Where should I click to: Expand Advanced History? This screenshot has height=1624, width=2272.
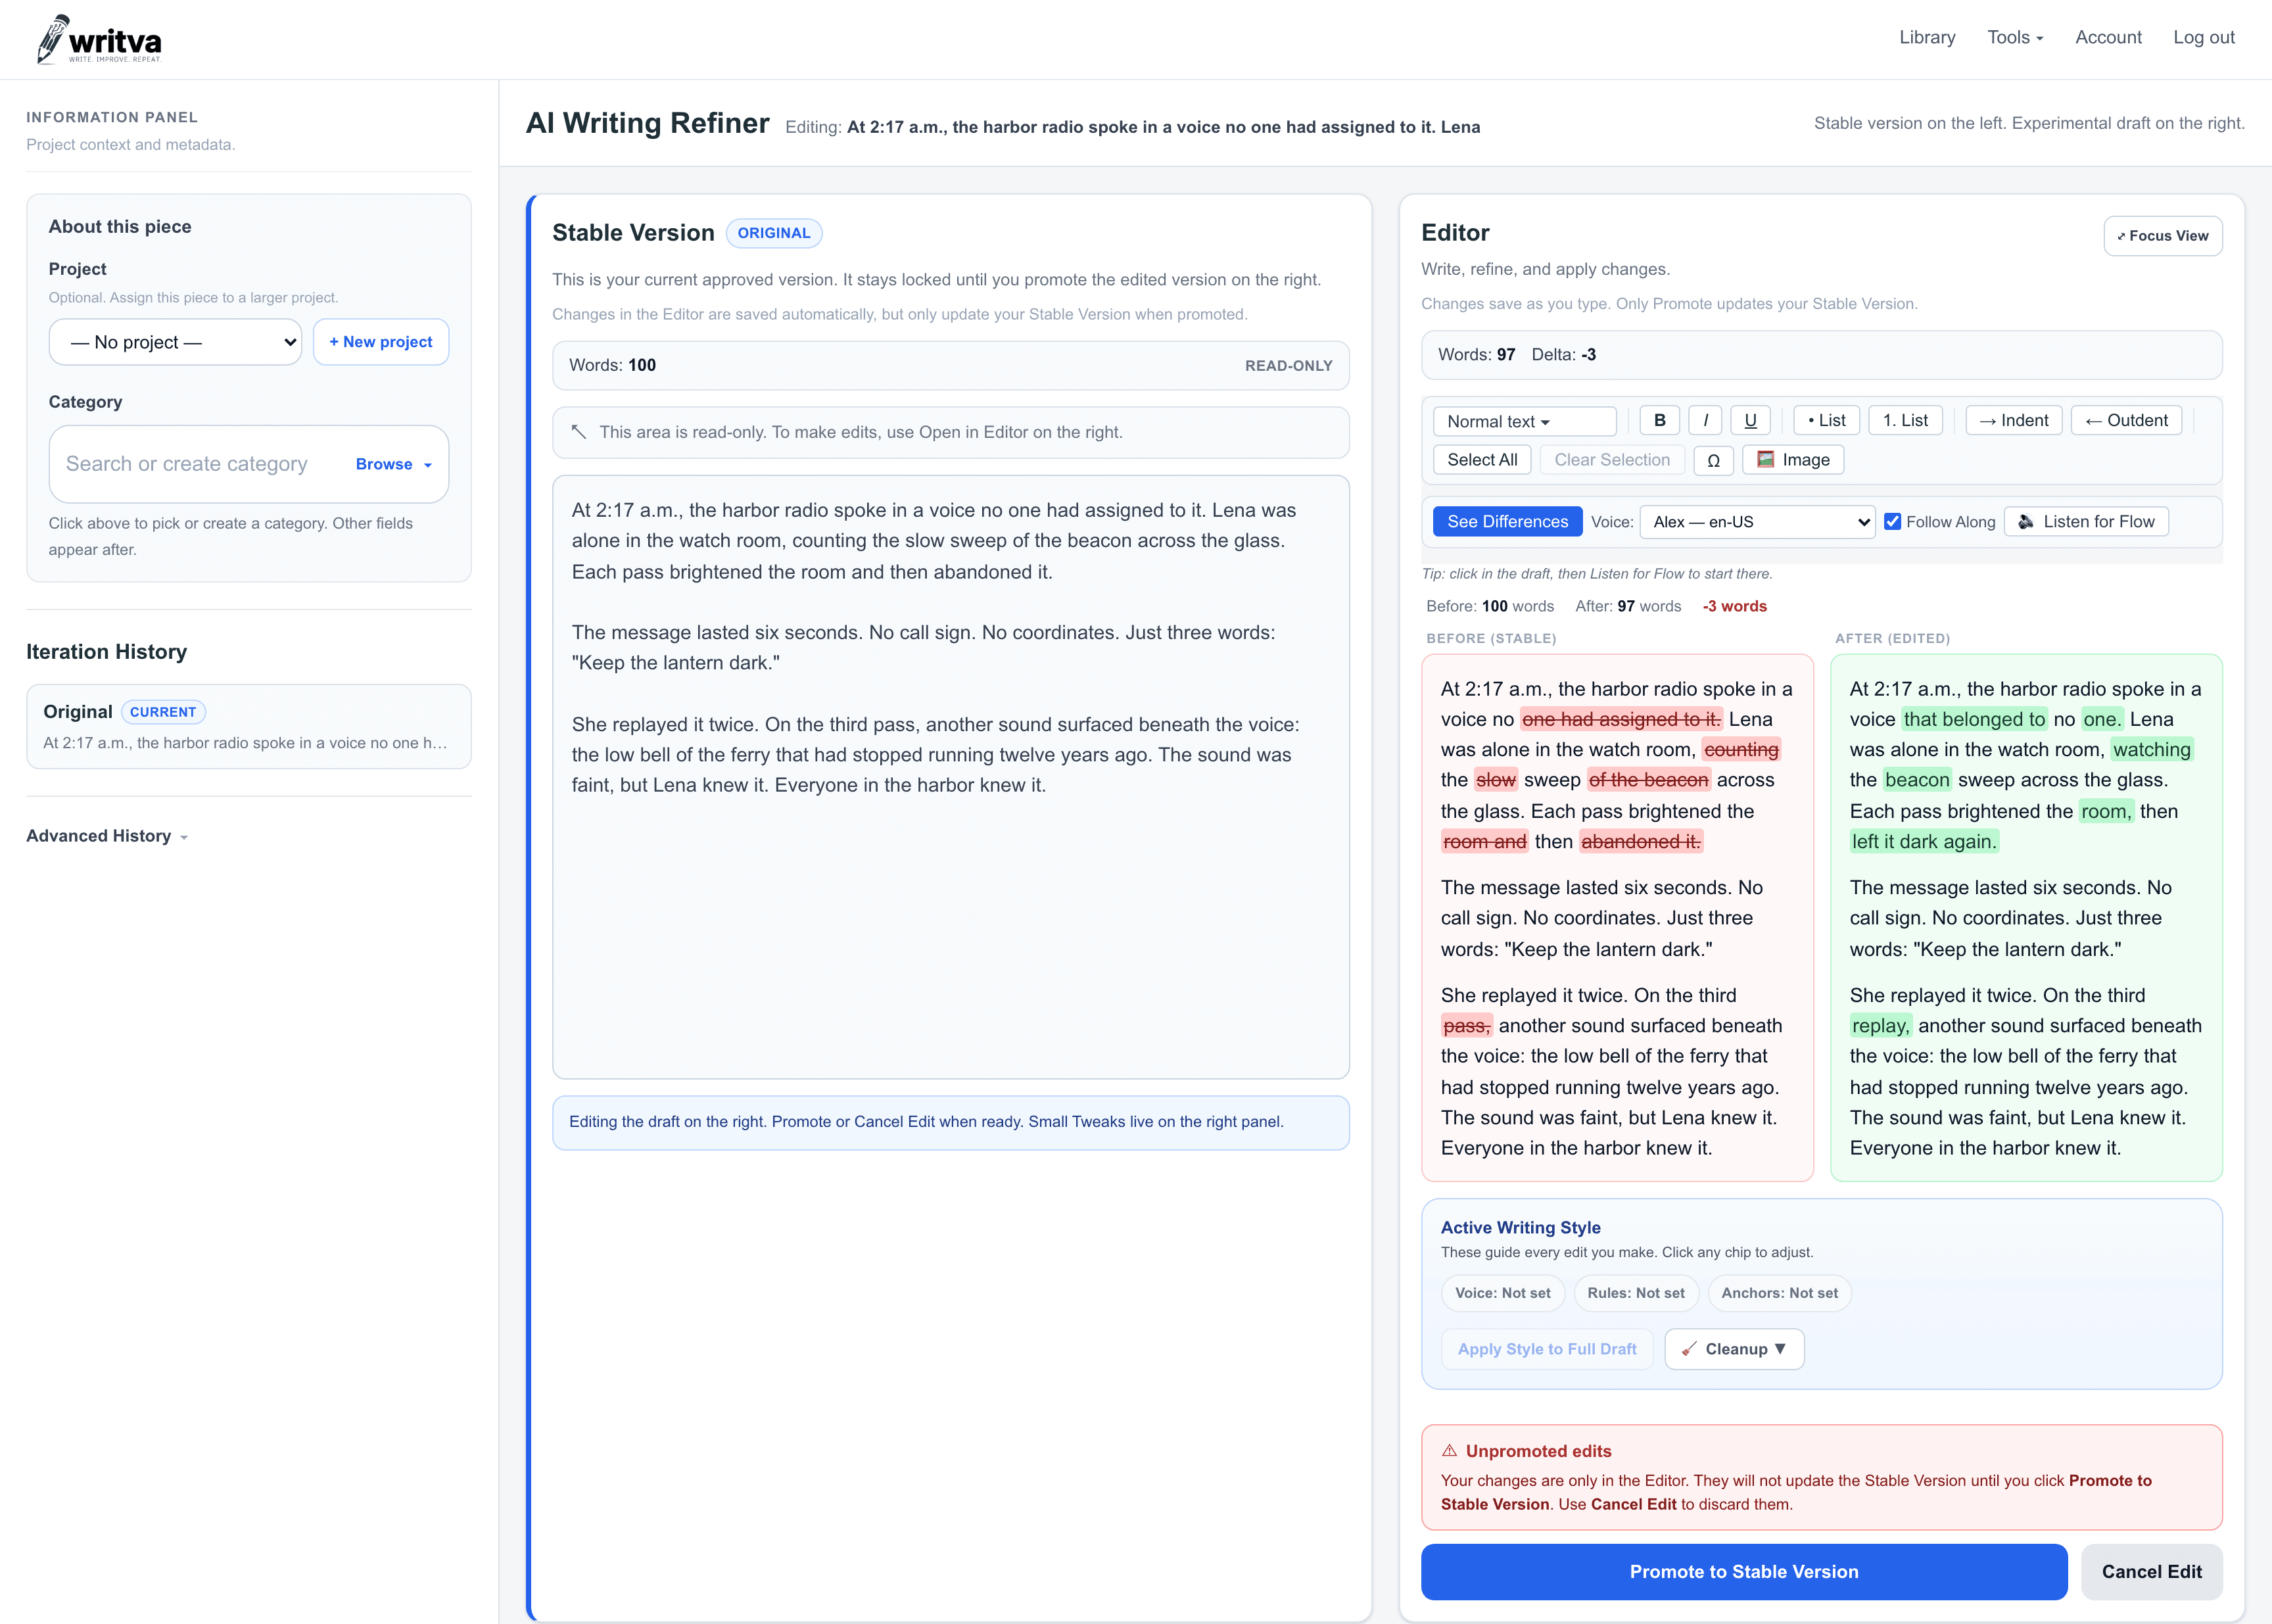pos(107,836)
